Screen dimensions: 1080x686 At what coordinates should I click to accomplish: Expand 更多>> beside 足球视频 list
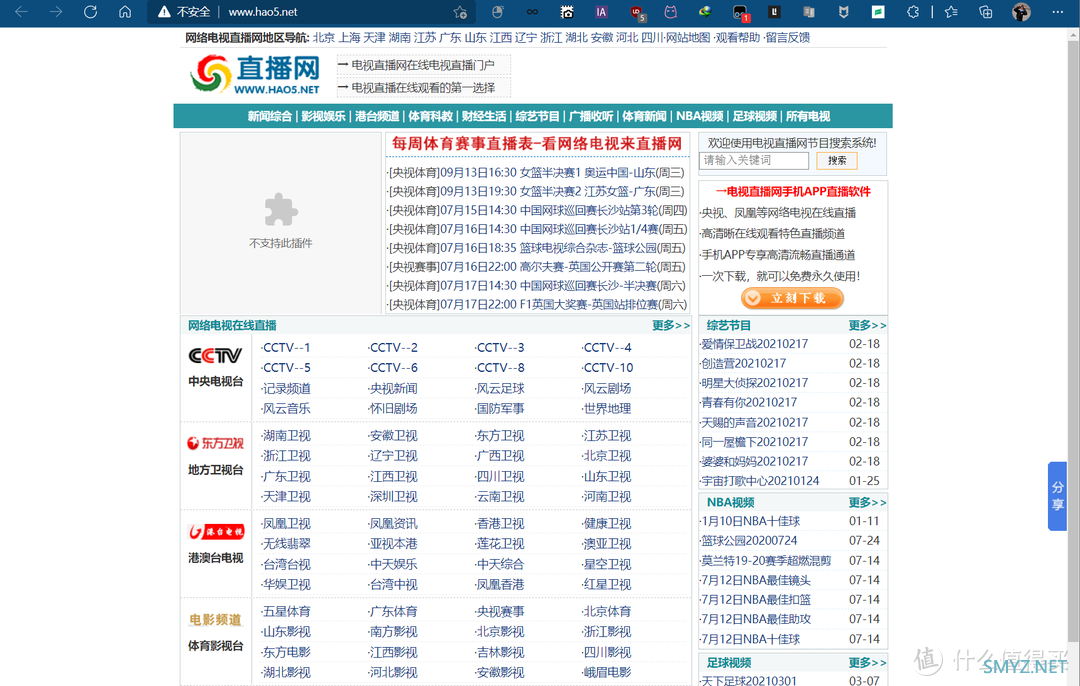click(867, 663)
